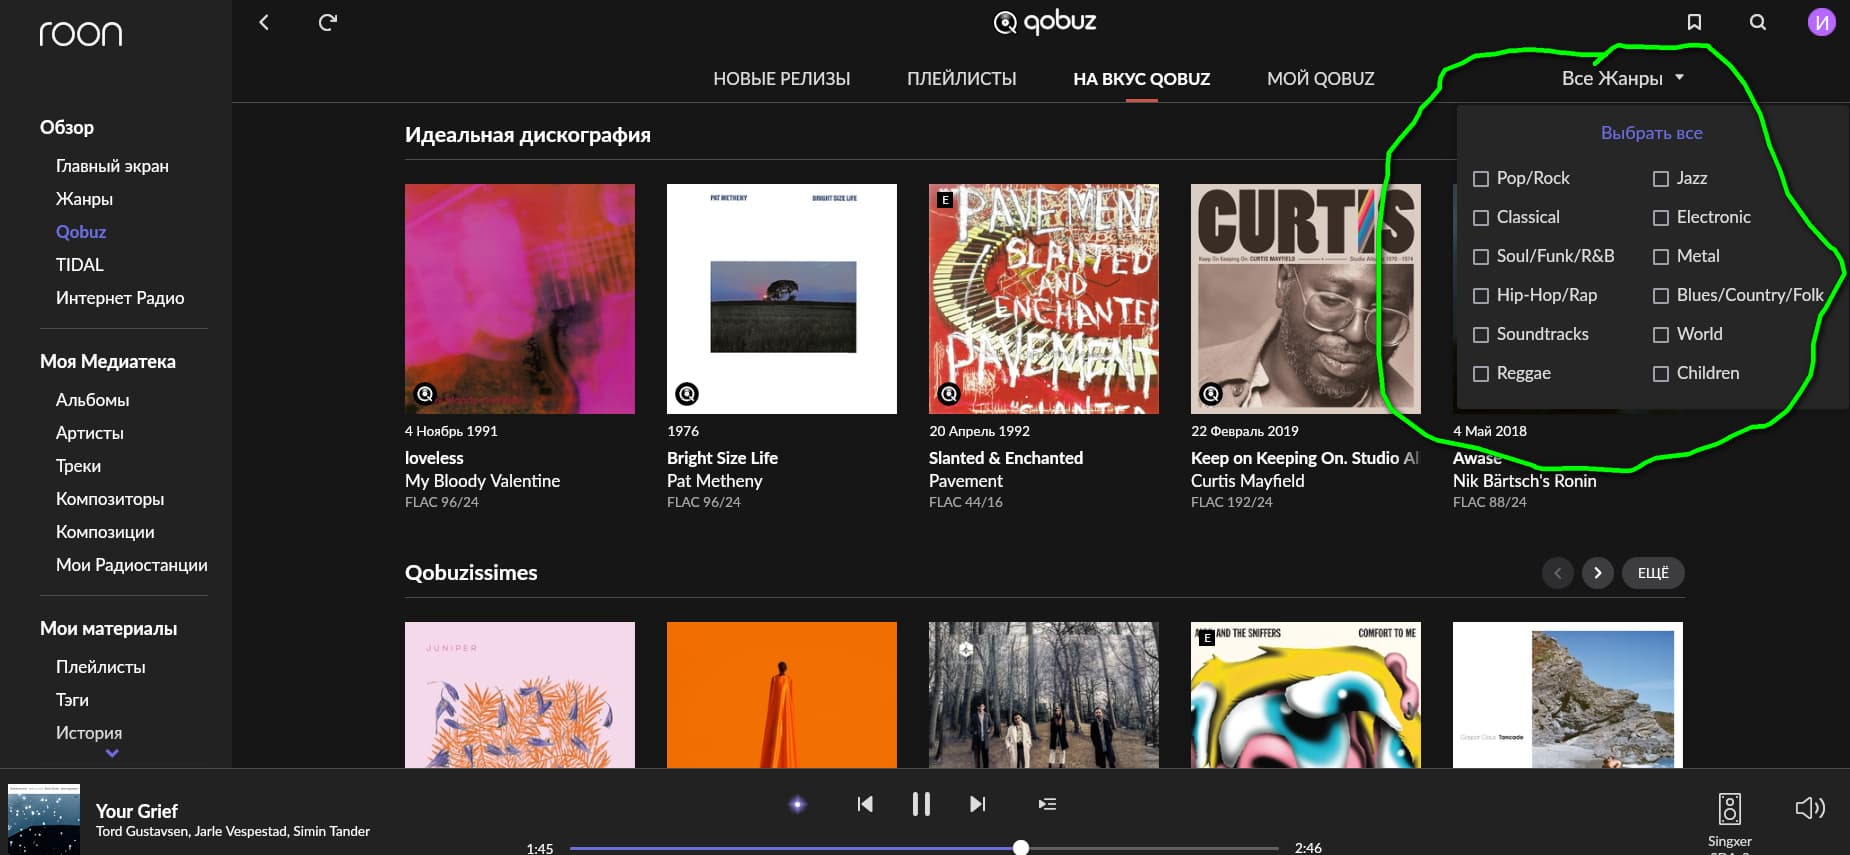Open now playing album thumbnail
1850x855 pixels.
[x=44, y=819]
